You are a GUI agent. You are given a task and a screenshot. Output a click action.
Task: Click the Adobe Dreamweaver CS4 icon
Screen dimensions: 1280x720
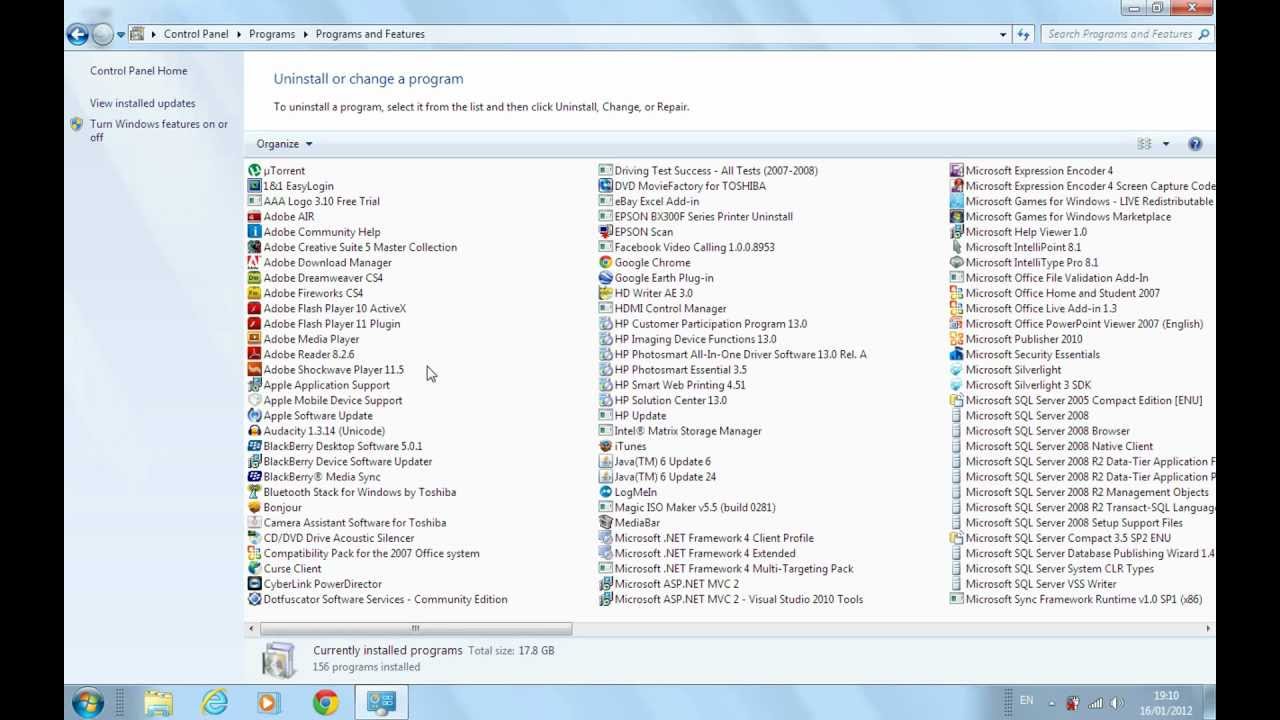(255, 278)
